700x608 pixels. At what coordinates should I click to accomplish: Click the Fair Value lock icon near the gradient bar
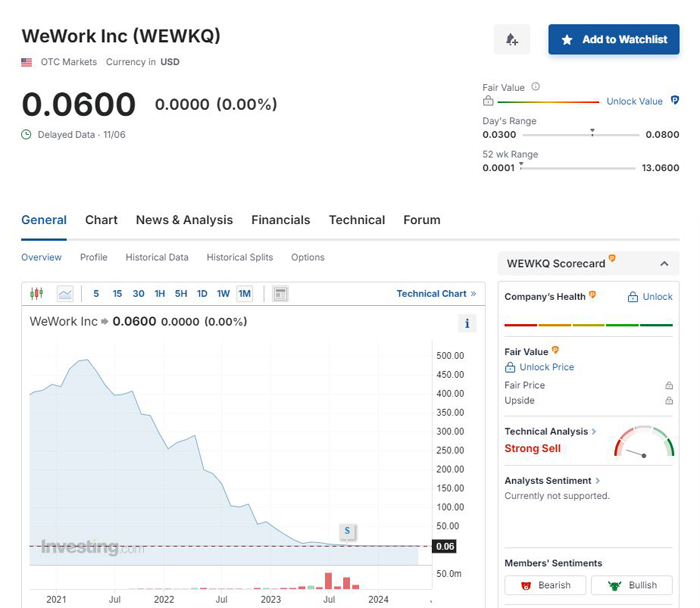pyautogui.click(x=488, y=101)
